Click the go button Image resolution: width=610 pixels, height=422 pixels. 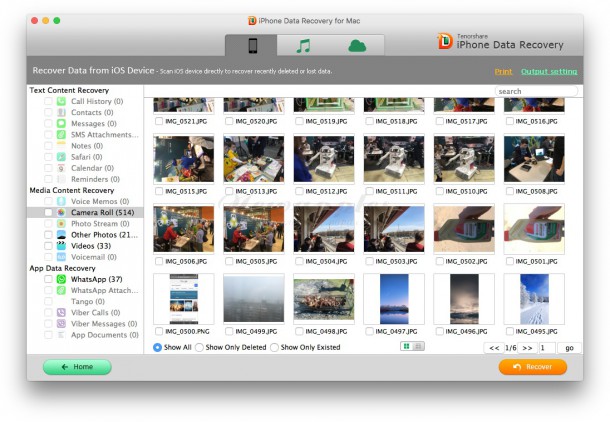569,348
